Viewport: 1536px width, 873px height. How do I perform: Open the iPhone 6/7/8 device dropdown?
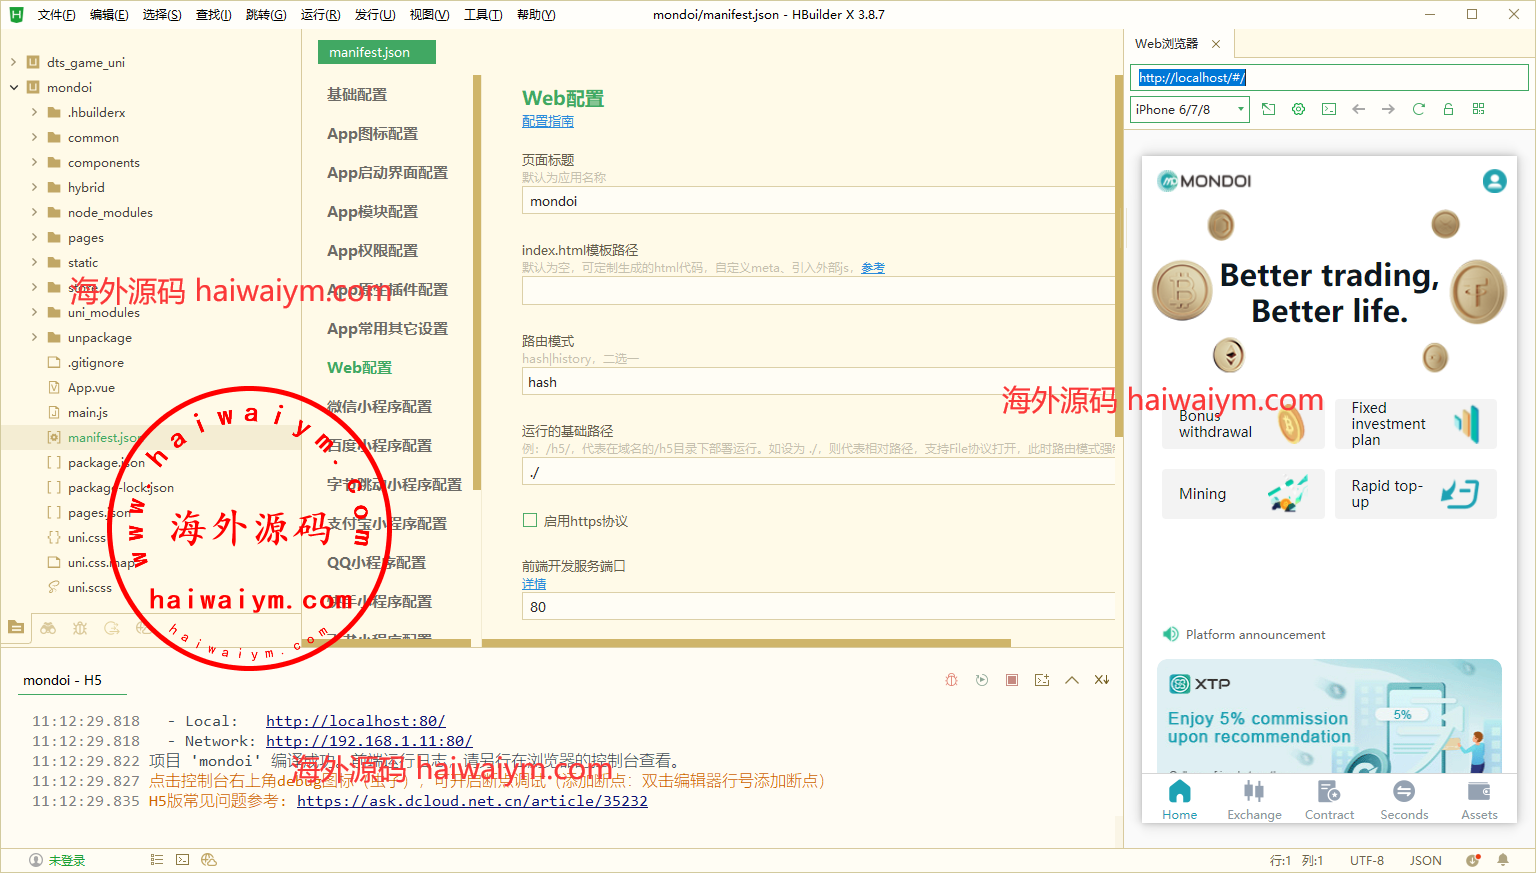(x=1189, y=109)
